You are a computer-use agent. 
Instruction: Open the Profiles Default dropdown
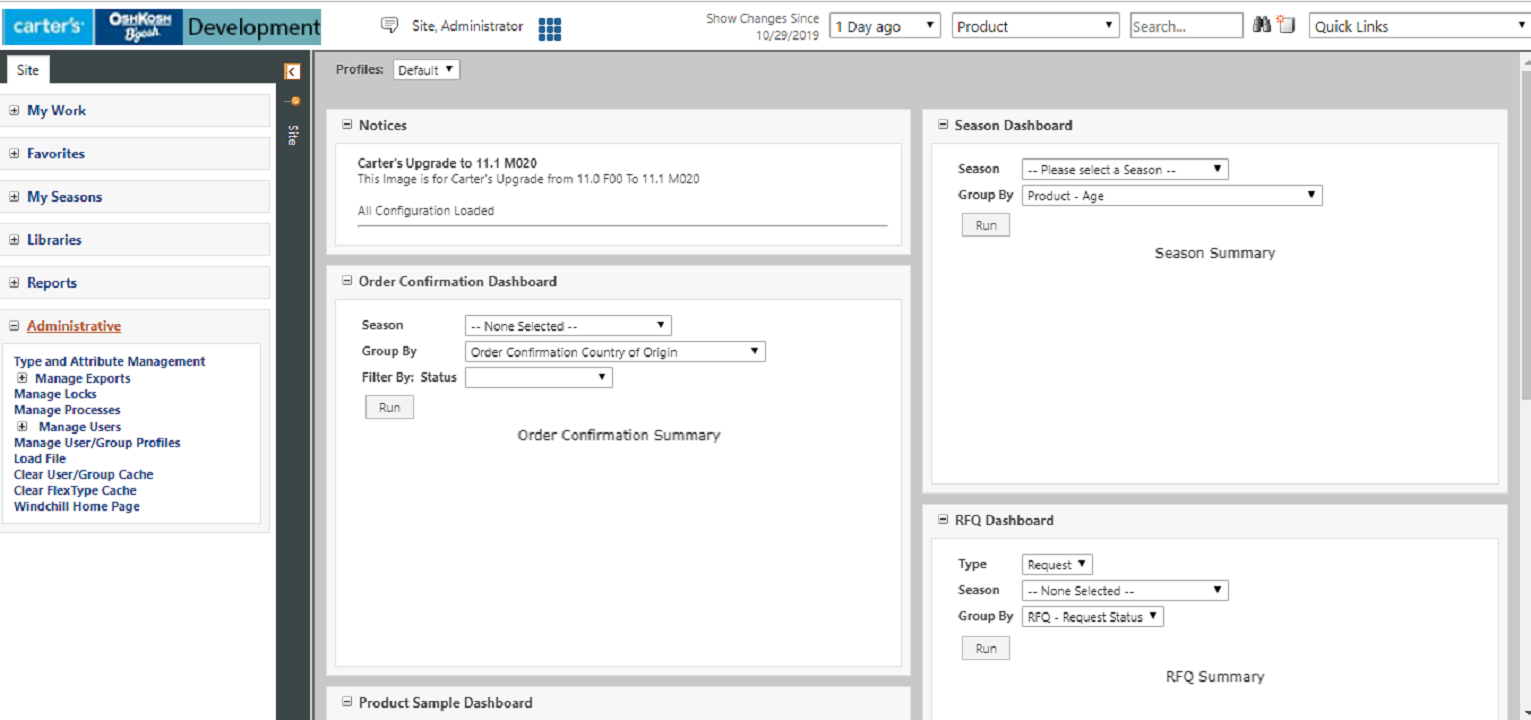click(427, 70)
